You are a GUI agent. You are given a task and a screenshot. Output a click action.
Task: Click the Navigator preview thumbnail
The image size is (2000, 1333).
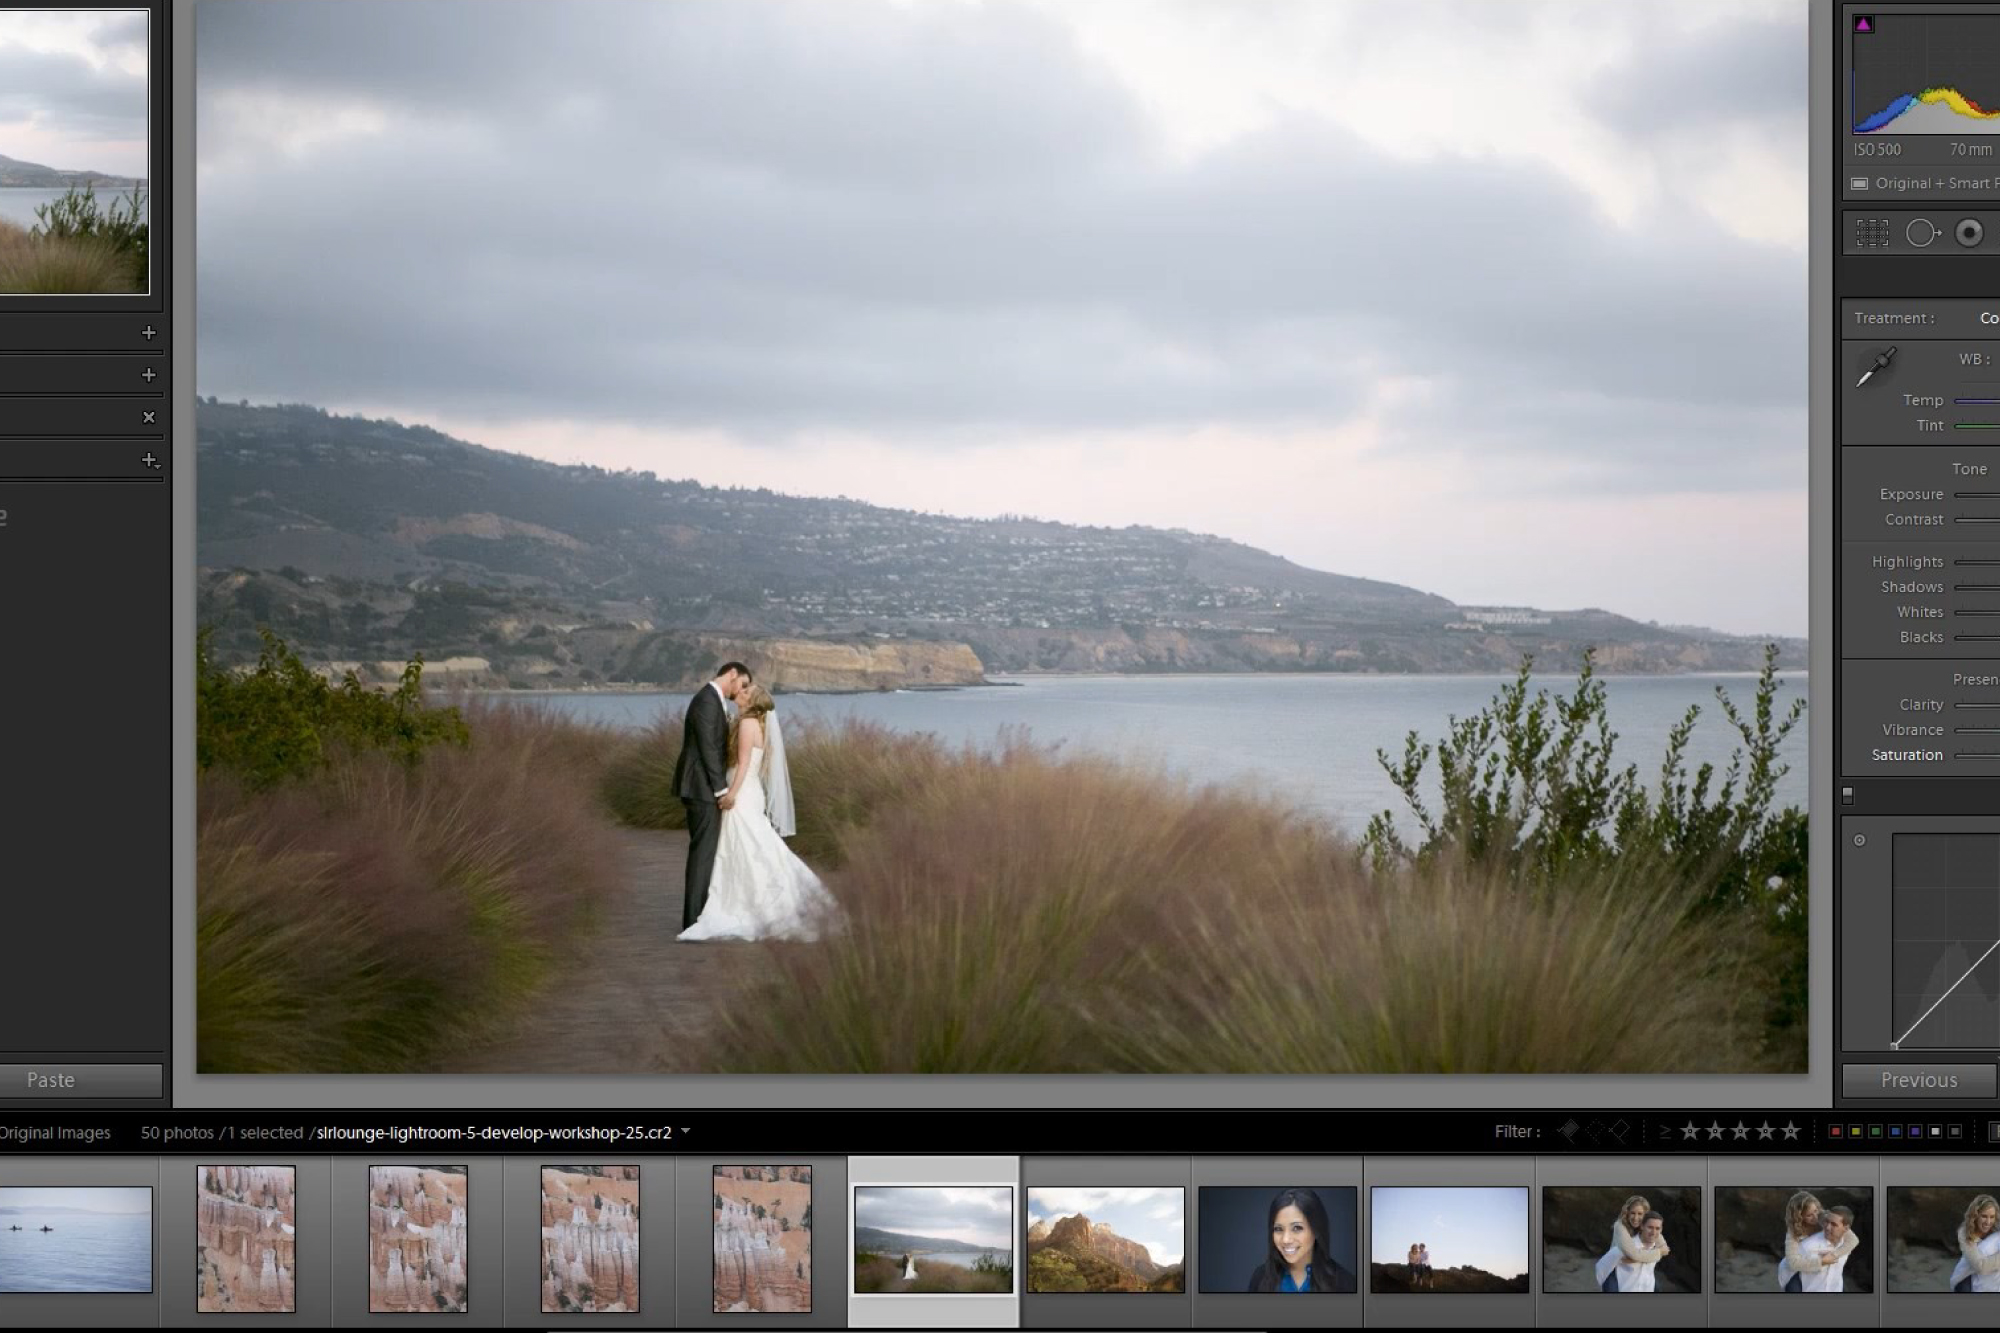[74, 152]
